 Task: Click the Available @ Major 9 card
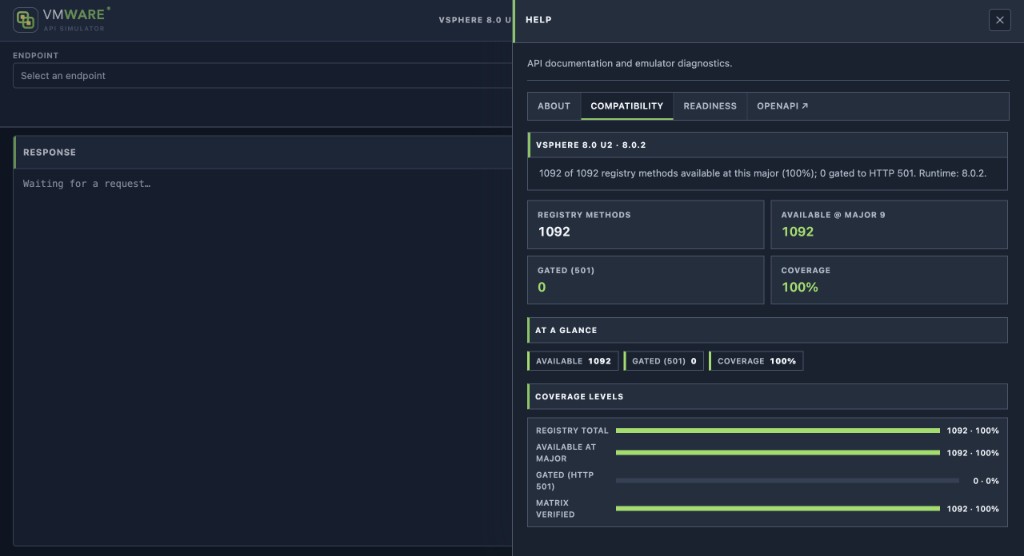pyautogui.click(x=889, y=224)
